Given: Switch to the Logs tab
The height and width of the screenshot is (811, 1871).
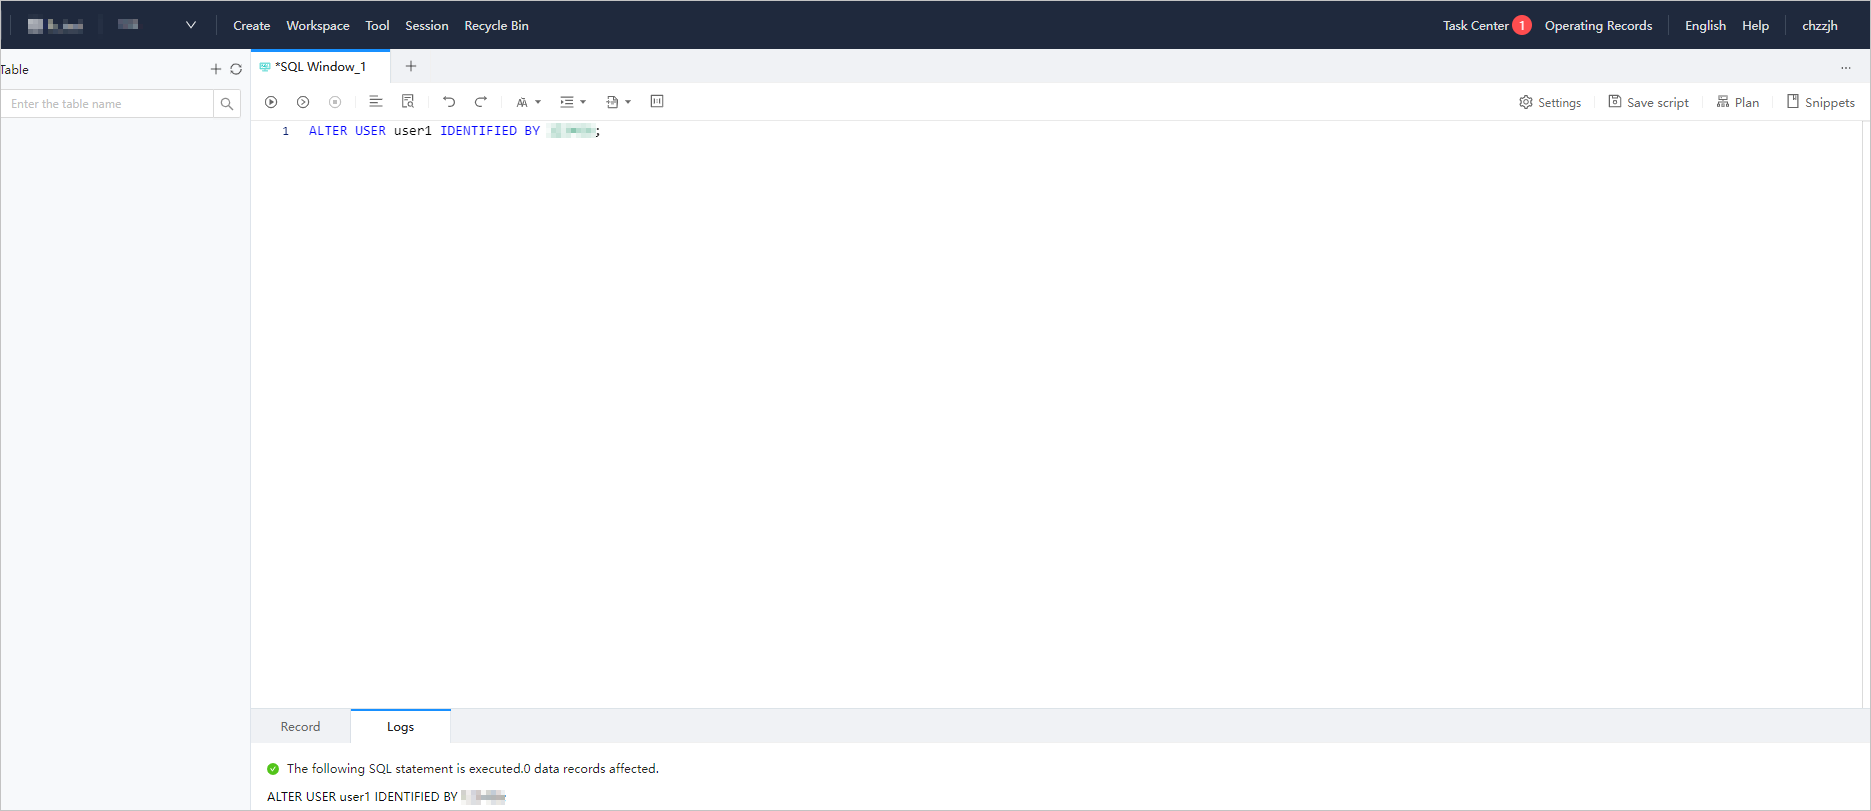Looking at the screenshot, I should coord(400,727).
